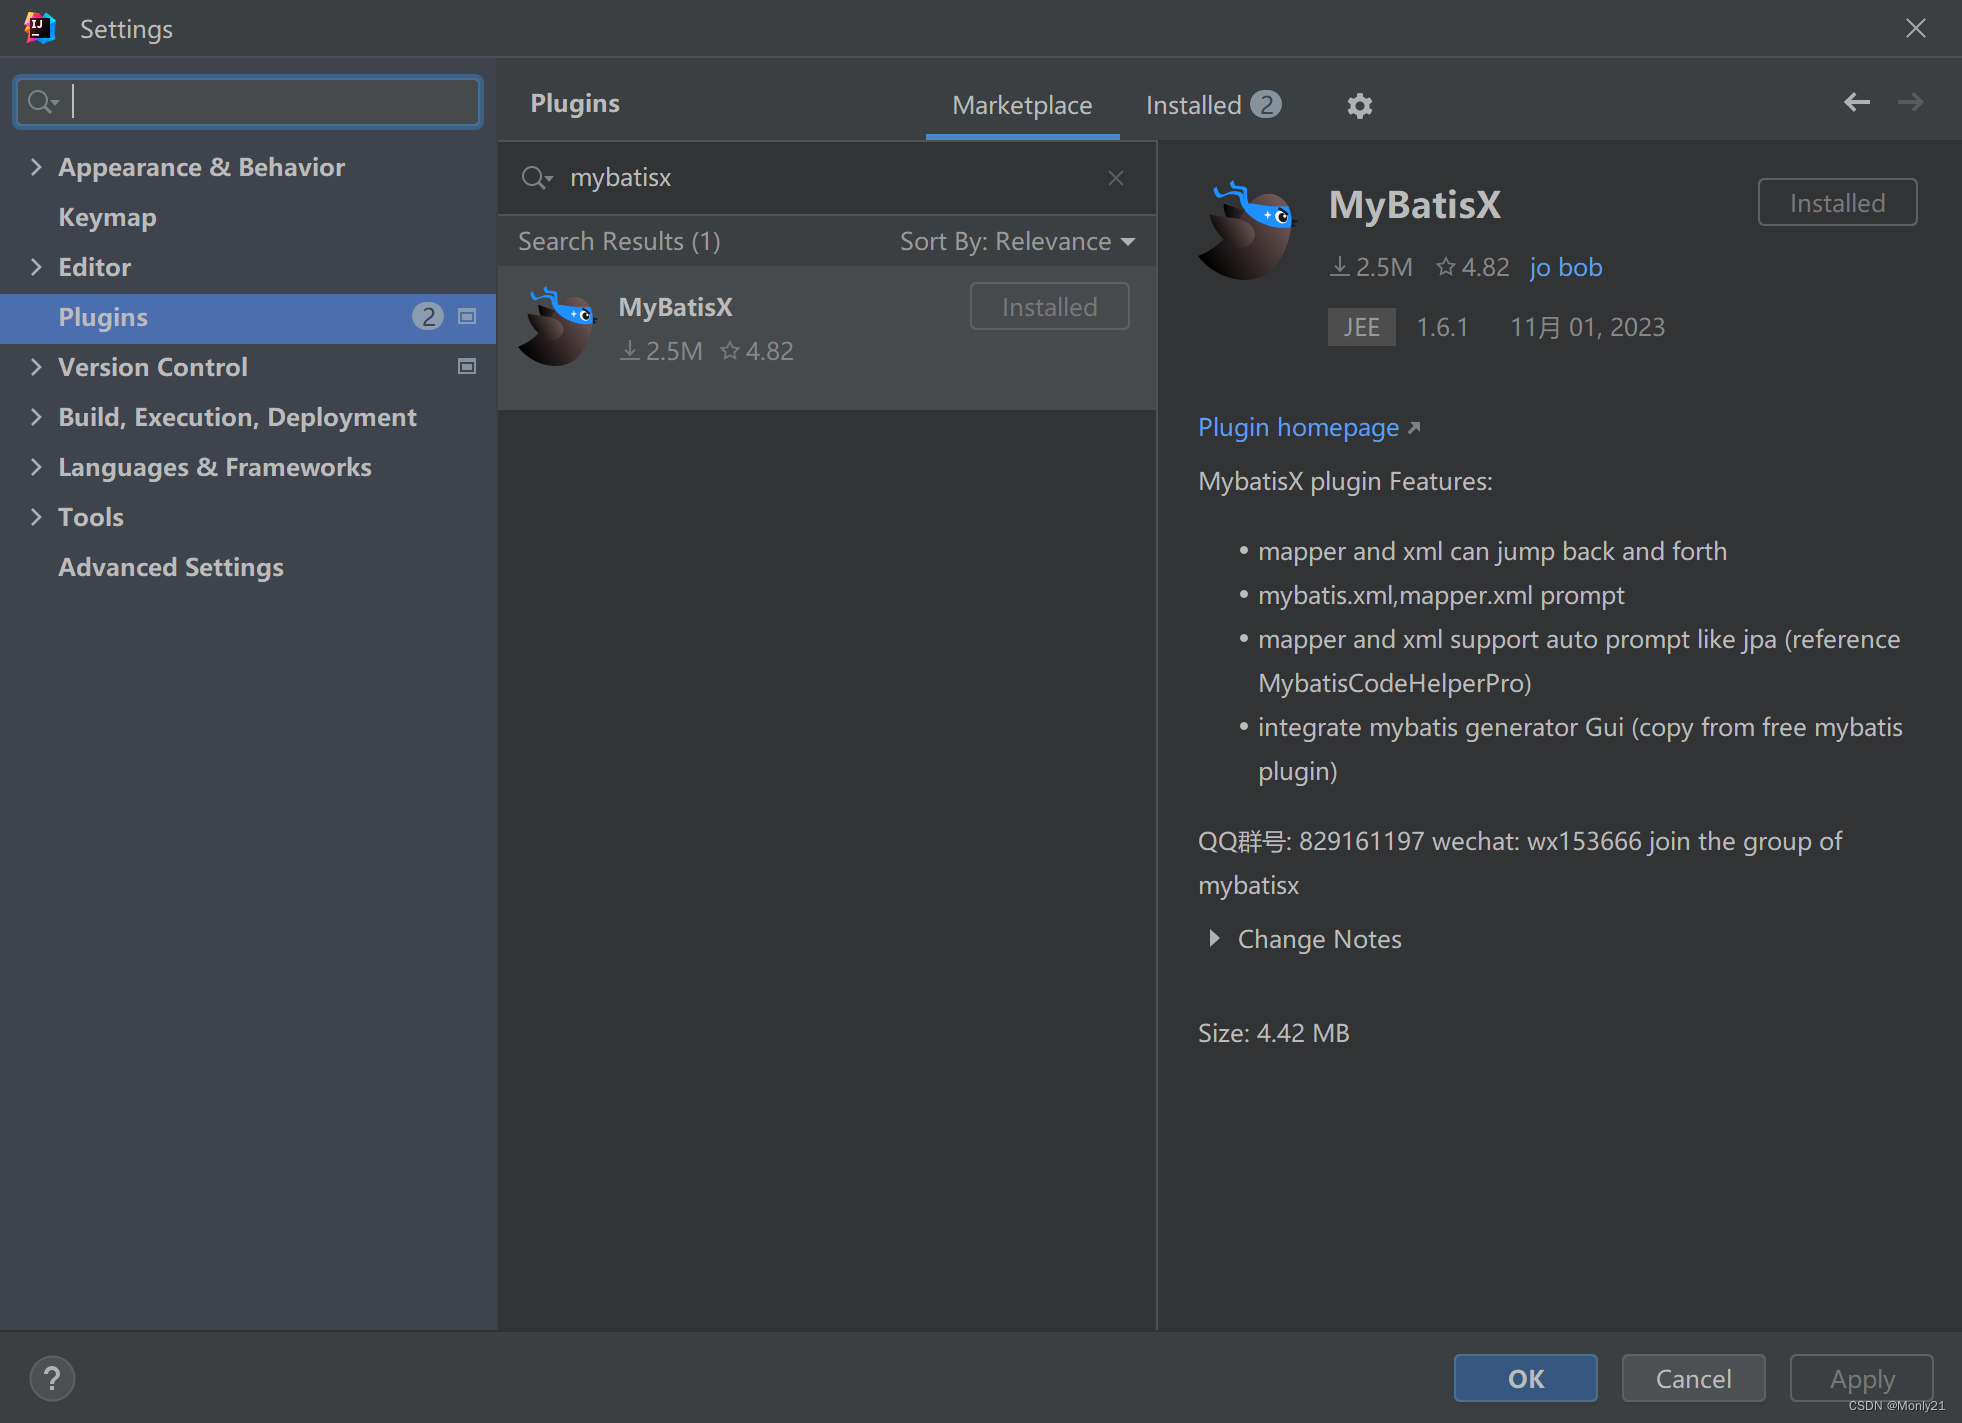This screenshot has height=1423, width=1962.
Task: Click Installed button in MyBatisX result row
Action: 1049,307
